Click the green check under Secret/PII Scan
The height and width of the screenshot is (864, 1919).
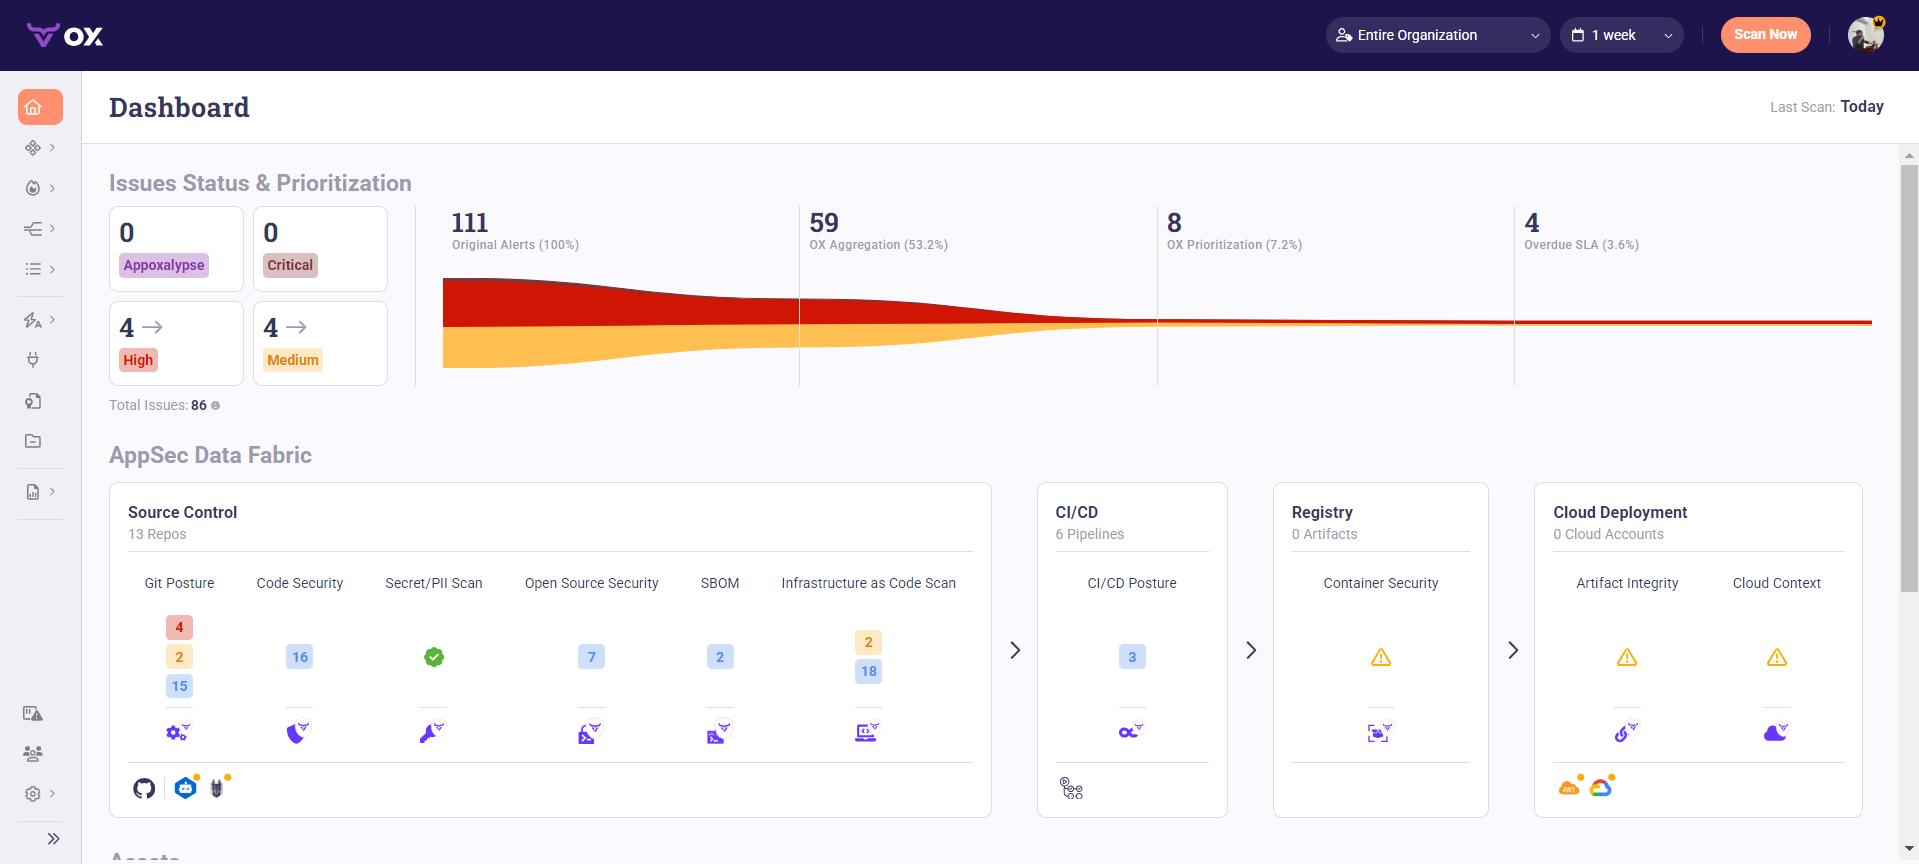tap(434, 657)
